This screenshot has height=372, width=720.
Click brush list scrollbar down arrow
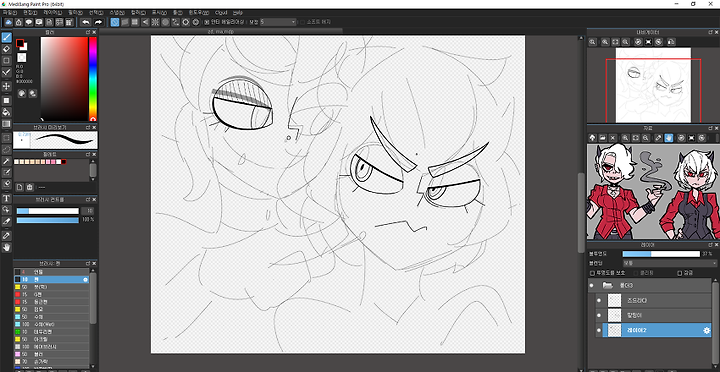(93, 367)
